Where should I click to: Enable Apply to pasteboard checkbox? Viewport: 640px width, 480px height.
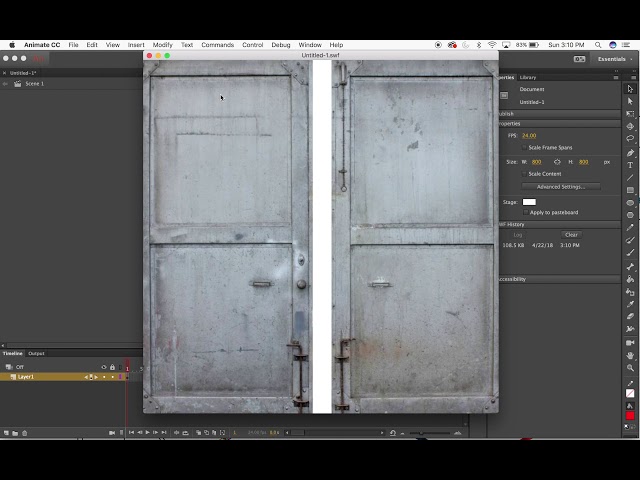tap(525, 212)
